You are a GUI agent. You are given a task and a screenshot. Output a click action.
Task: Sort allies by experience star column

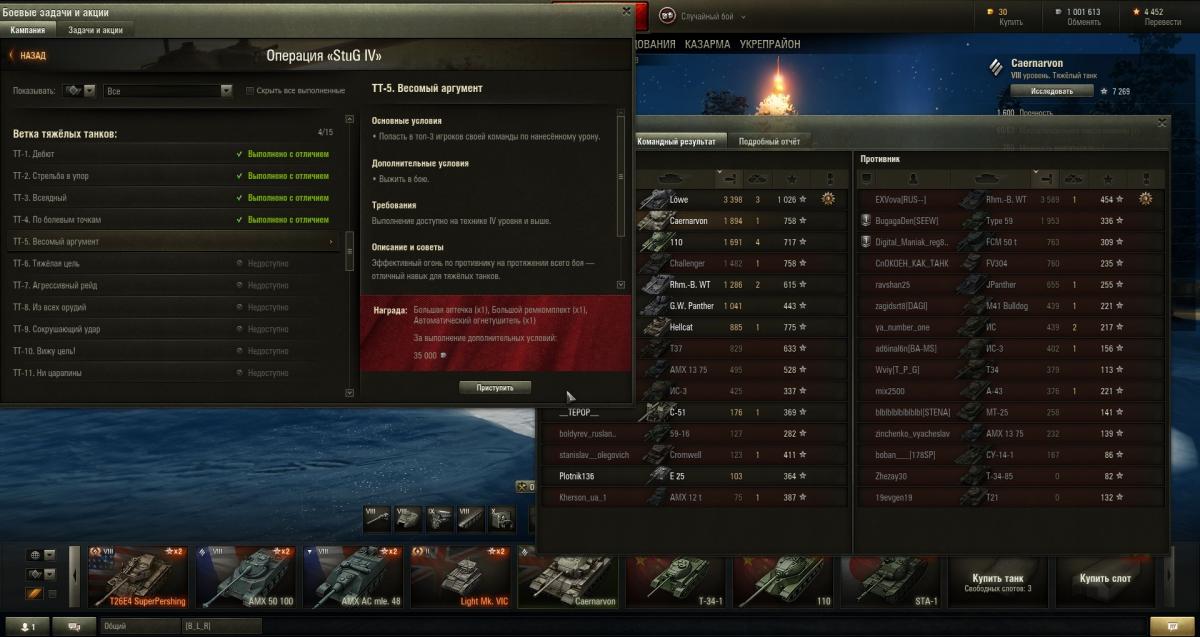791,178
